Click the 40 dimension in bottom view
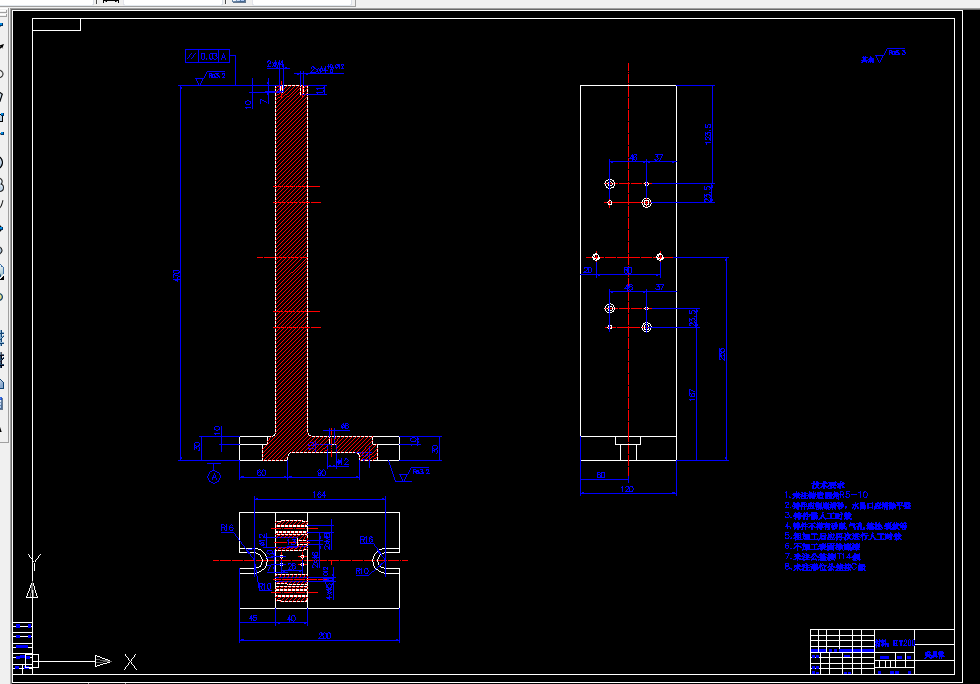Screen dimensions: 980x684 click(291, 618)
